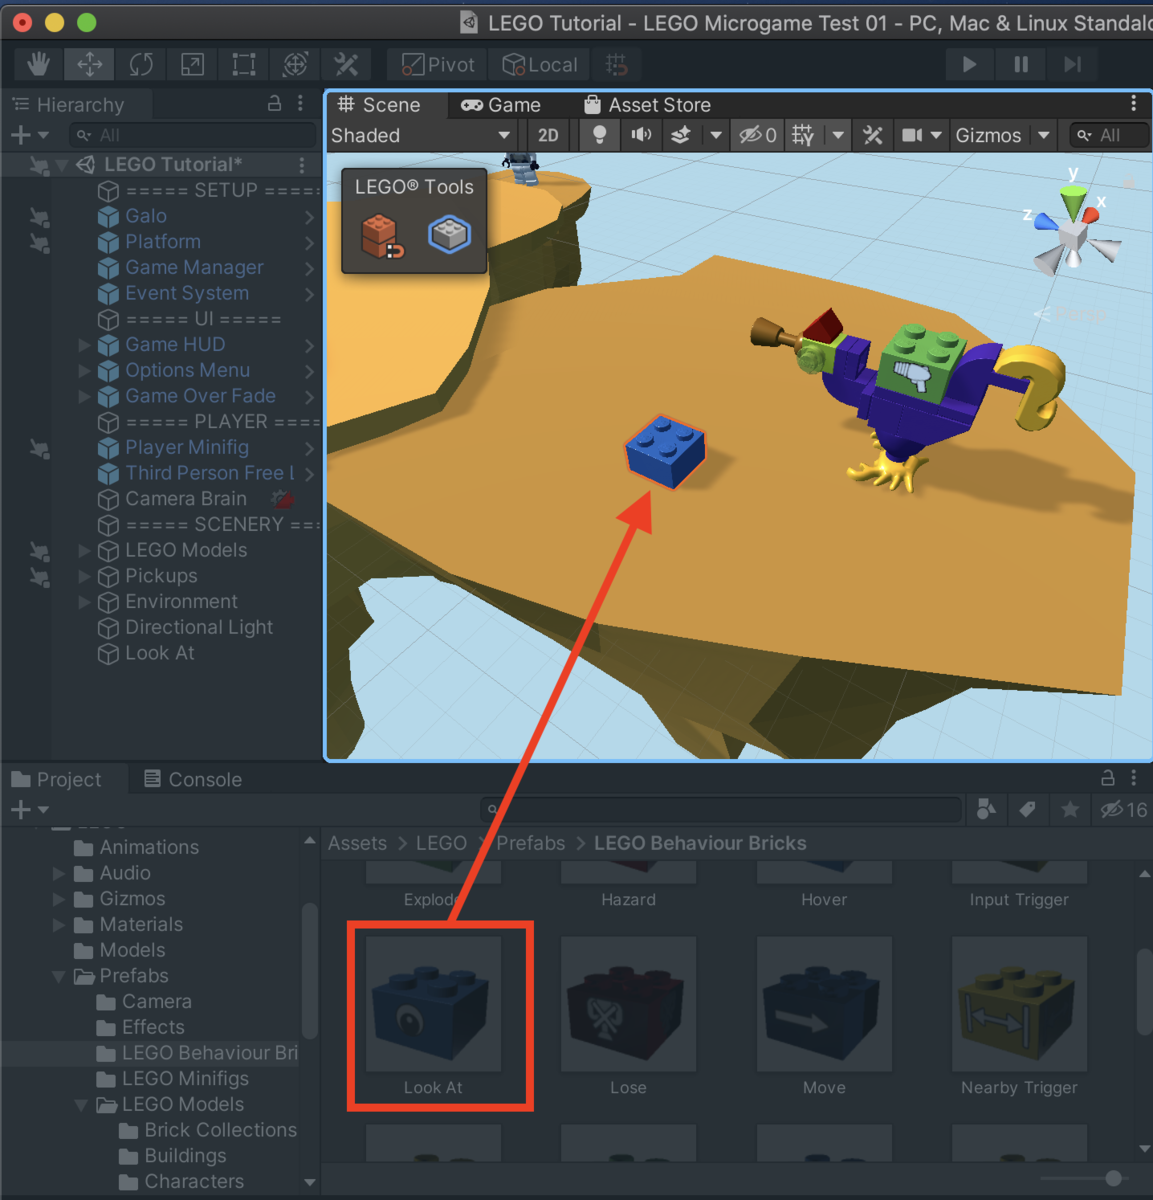Viewport: 1153px width, 1200px height.
Task: Switch to the Scene tab
Action: (379, 105)
